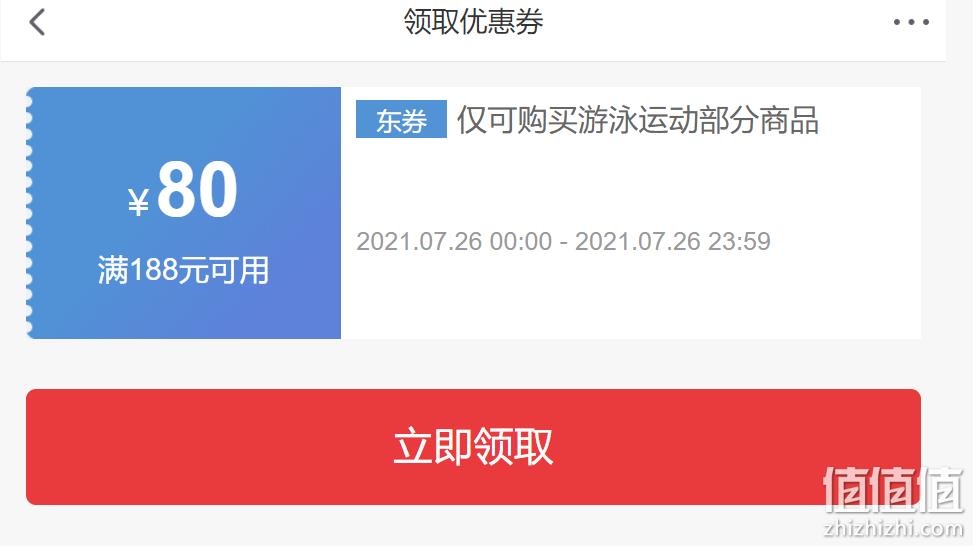Tap the large 80 discount amount
This screenshot has height=546, width=973.
[197, 189]
